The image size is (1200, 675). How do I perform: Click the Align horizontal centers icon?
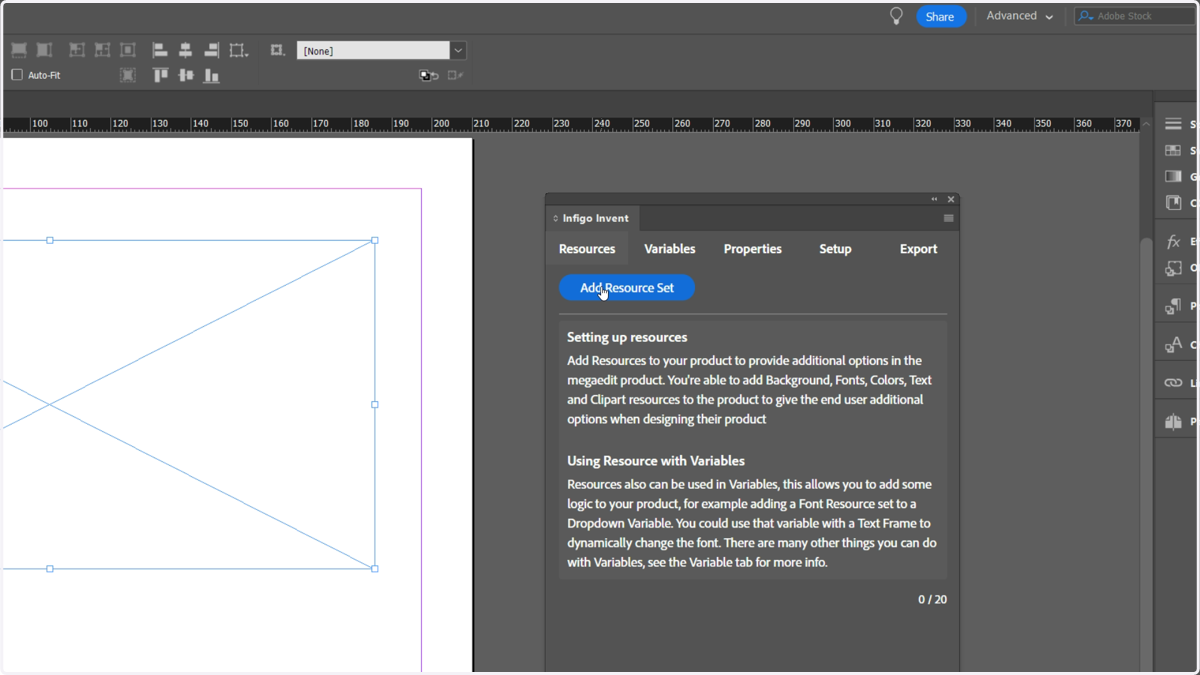[x=186, y=50]
